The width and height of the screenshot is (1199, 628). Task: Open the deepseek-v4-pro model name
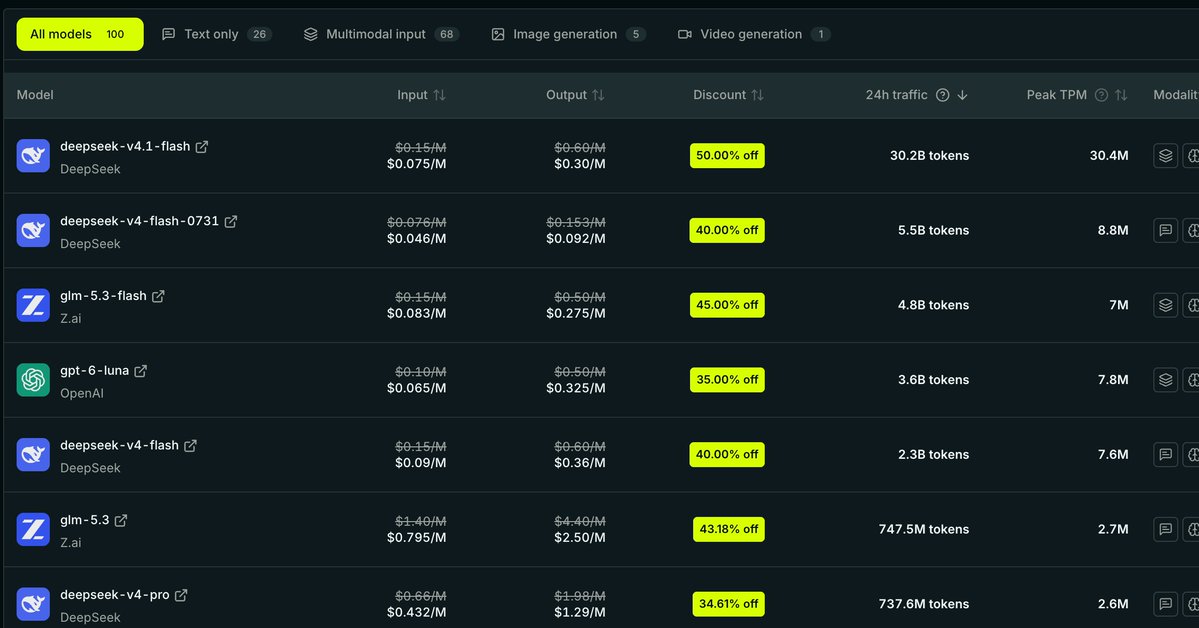[115, 595]
